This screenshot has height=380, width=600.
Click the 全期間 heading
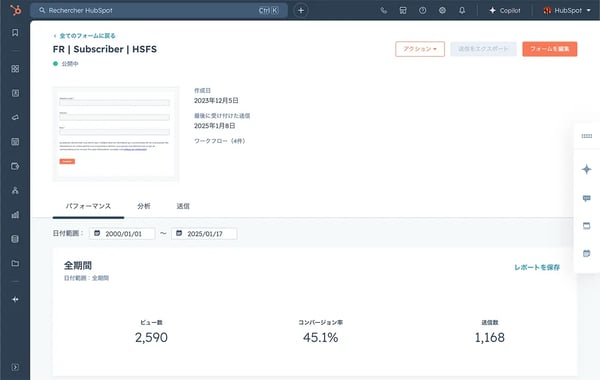click(x=78, y=266)
